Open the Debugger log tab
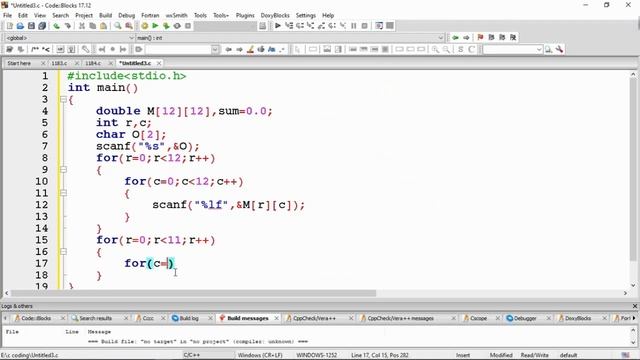Image resolution: width=640 pixels, height=360 pixels. point(524,318)
